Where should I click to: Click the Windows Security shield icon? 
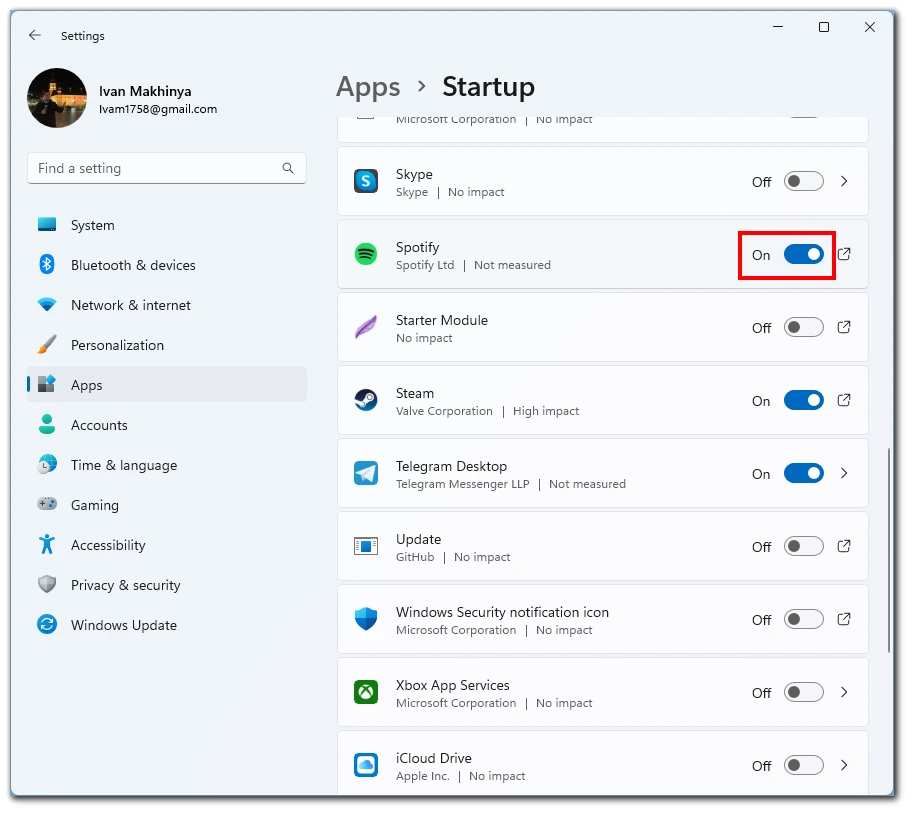pos(366,619)
